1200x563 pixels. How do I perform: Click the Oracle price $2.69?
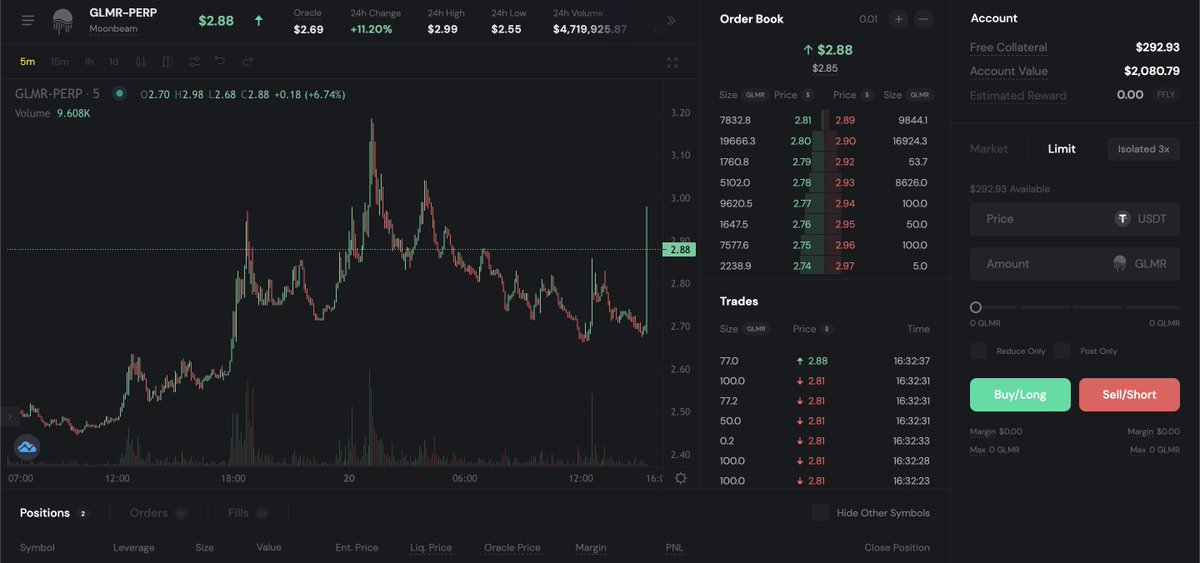(308, 29)
